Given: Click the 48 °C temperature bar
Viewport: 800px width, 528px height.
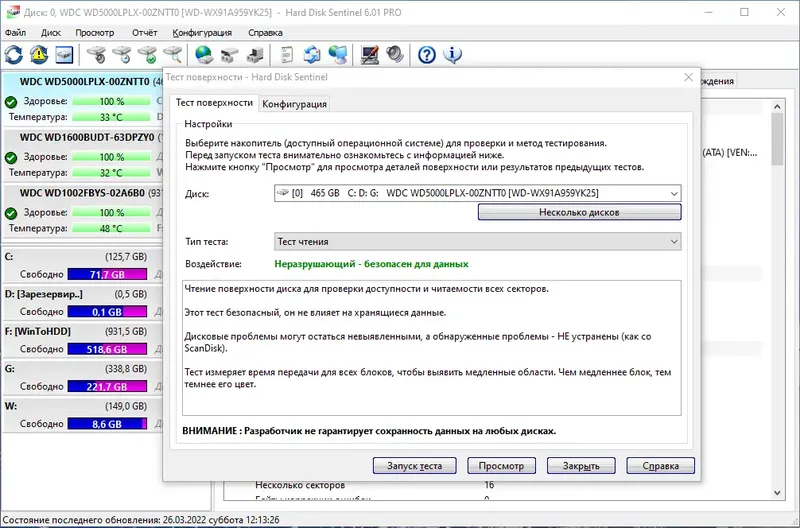Looking at the screenshot, I should tap(111, 229).
